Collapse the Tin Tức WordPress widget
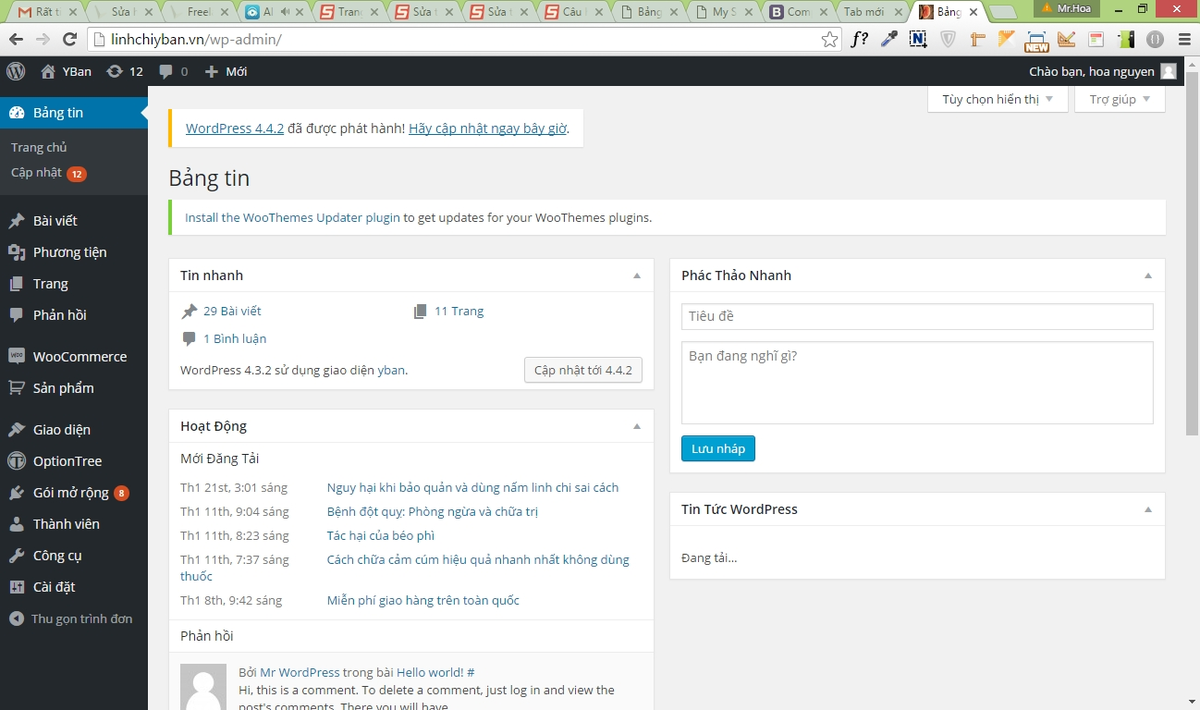1200x710 pixels. (x=1148, y=509)
